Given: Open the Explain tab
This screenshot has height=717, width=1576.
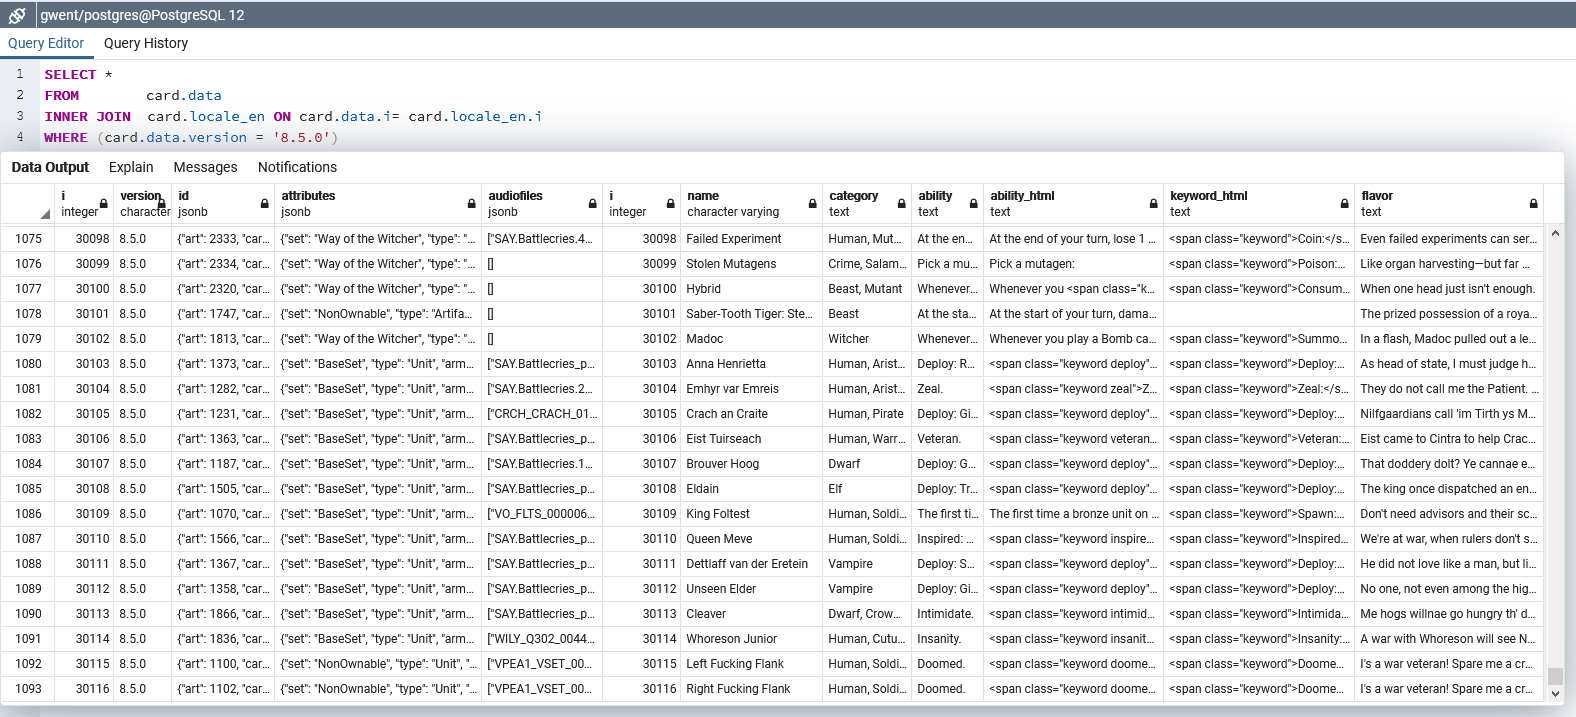Looking at the screenshot, I should click(x=131, y=167).
